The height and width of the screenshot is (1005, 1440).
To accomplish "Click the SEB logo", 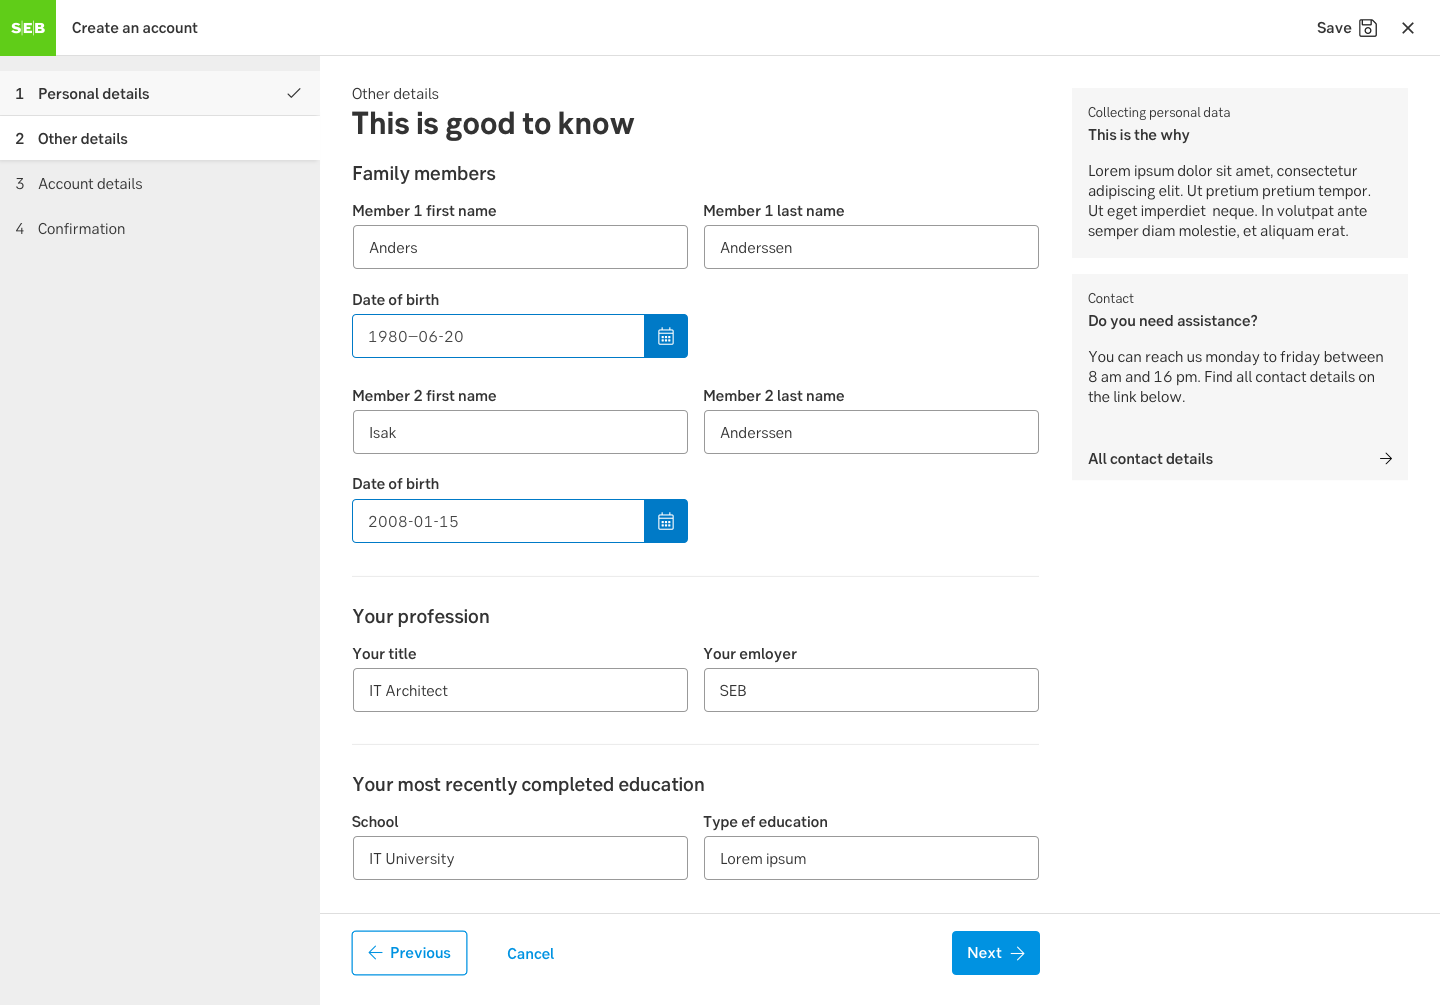I will pyautogui.click(x=28, y=28).
